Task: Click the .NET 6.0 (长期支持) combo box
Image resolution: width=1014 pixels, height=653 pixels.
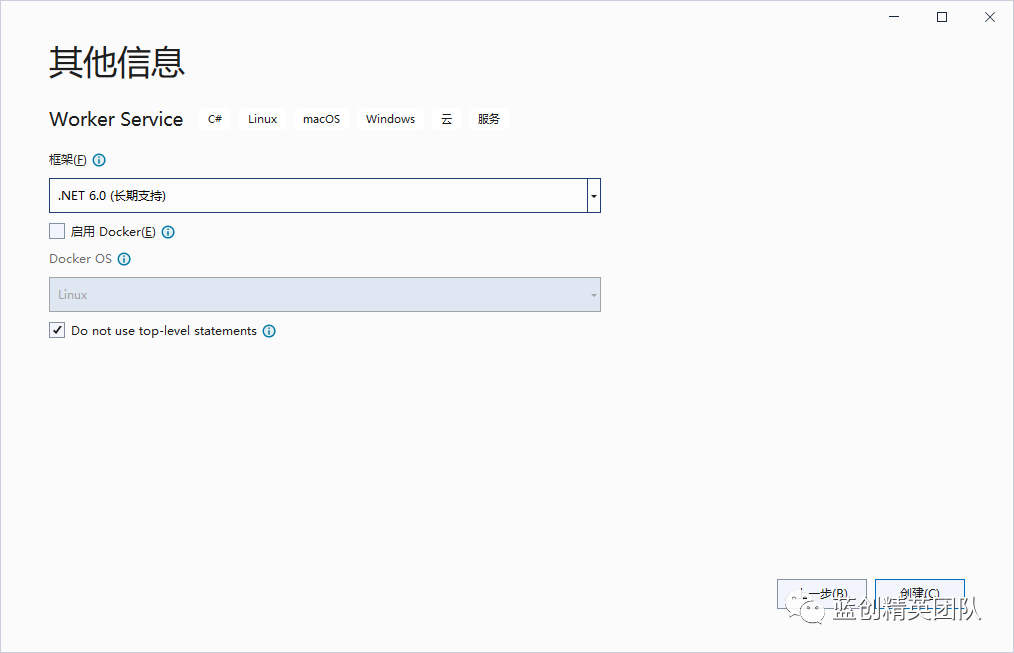Action: coord(325,195)
